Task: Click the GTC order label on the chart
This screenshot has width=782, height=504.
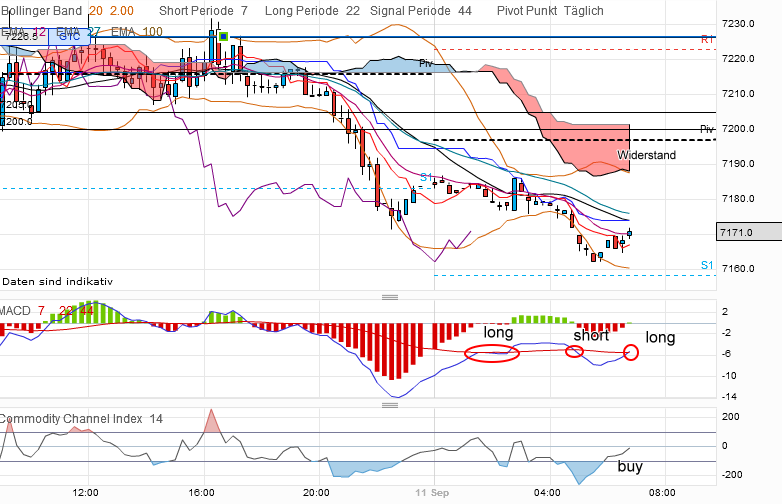Action: point(70,36)
